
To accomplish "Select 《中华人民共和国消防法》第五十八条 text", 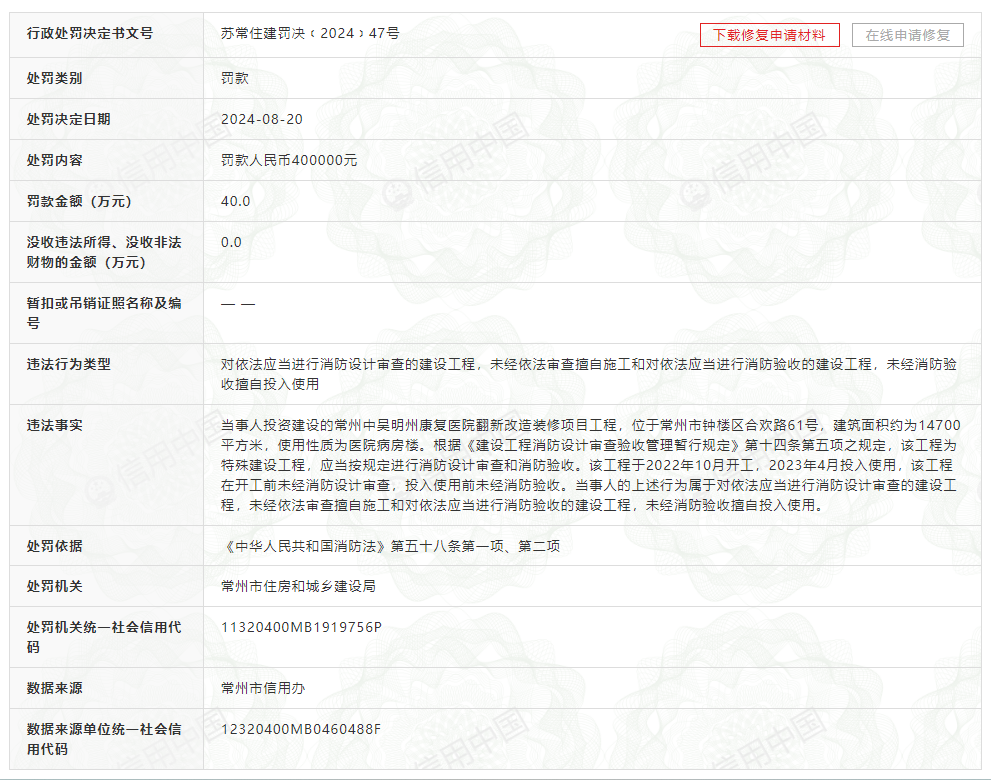I will [390, 546].
